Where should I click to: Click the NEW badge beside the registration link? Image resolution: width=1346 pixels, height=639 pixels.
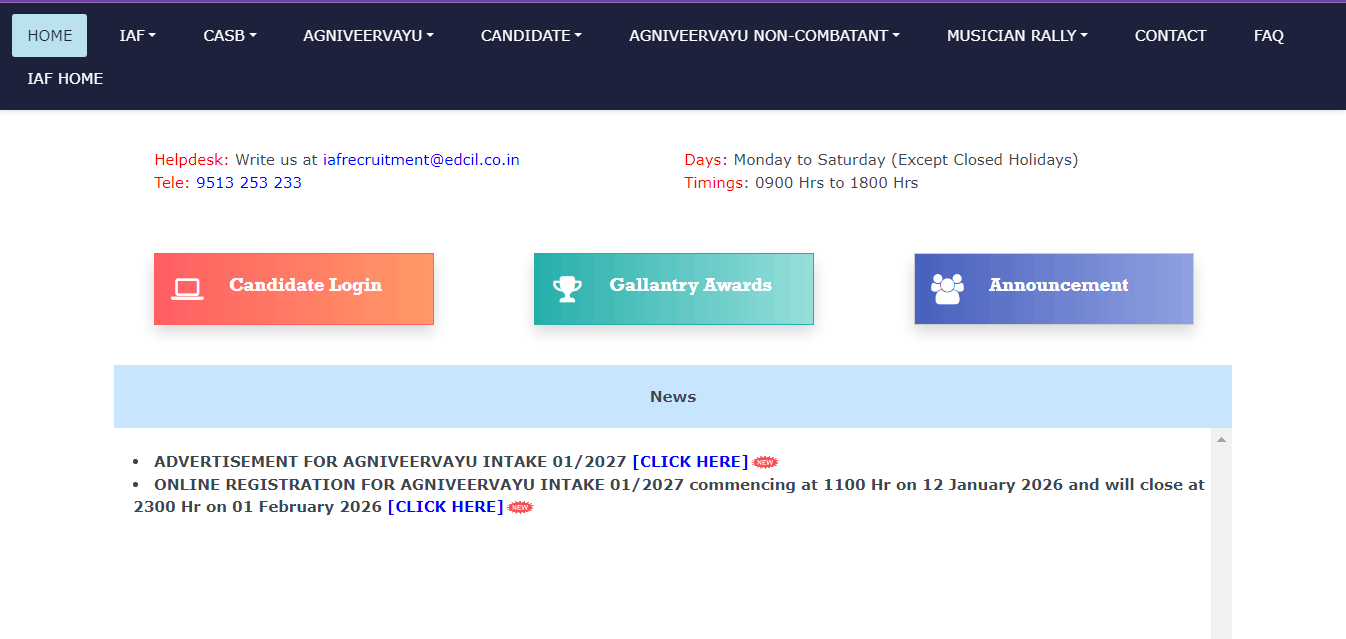tap(518, 507)
